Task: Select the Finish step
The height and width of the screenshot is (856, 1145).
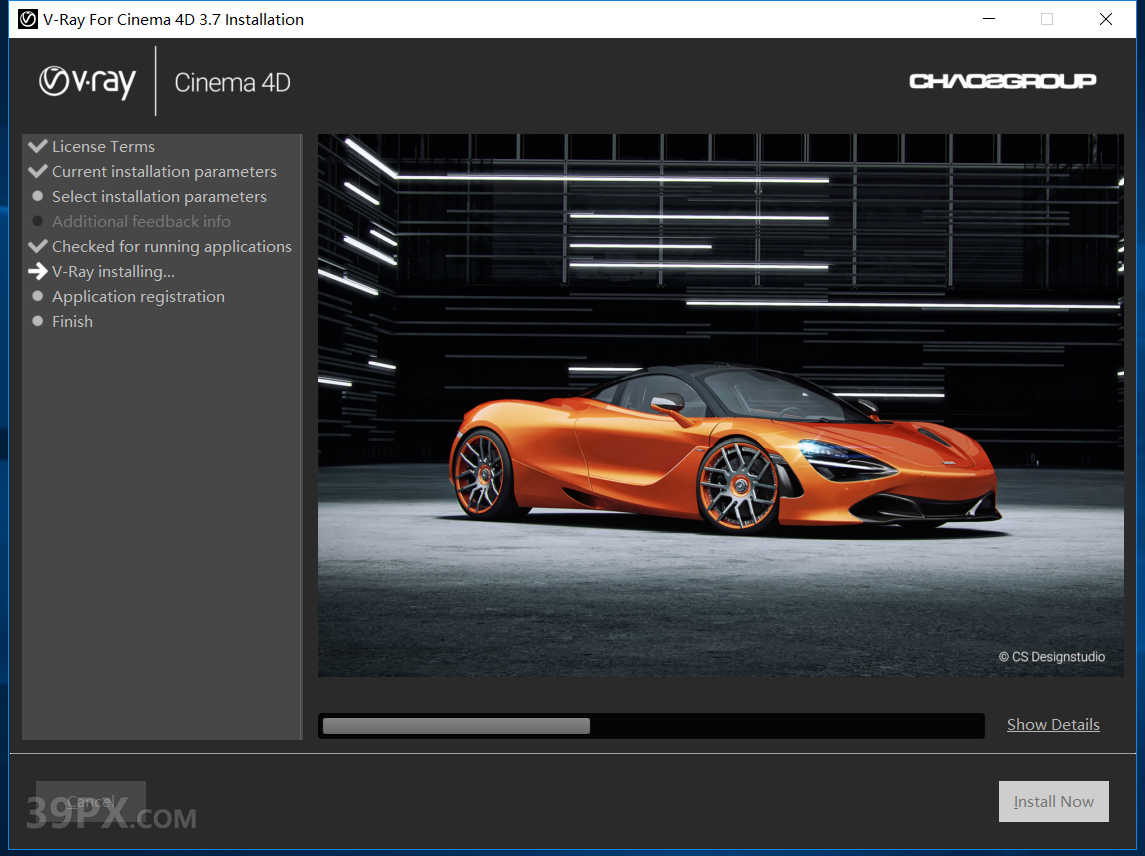Action: (72, 321)
